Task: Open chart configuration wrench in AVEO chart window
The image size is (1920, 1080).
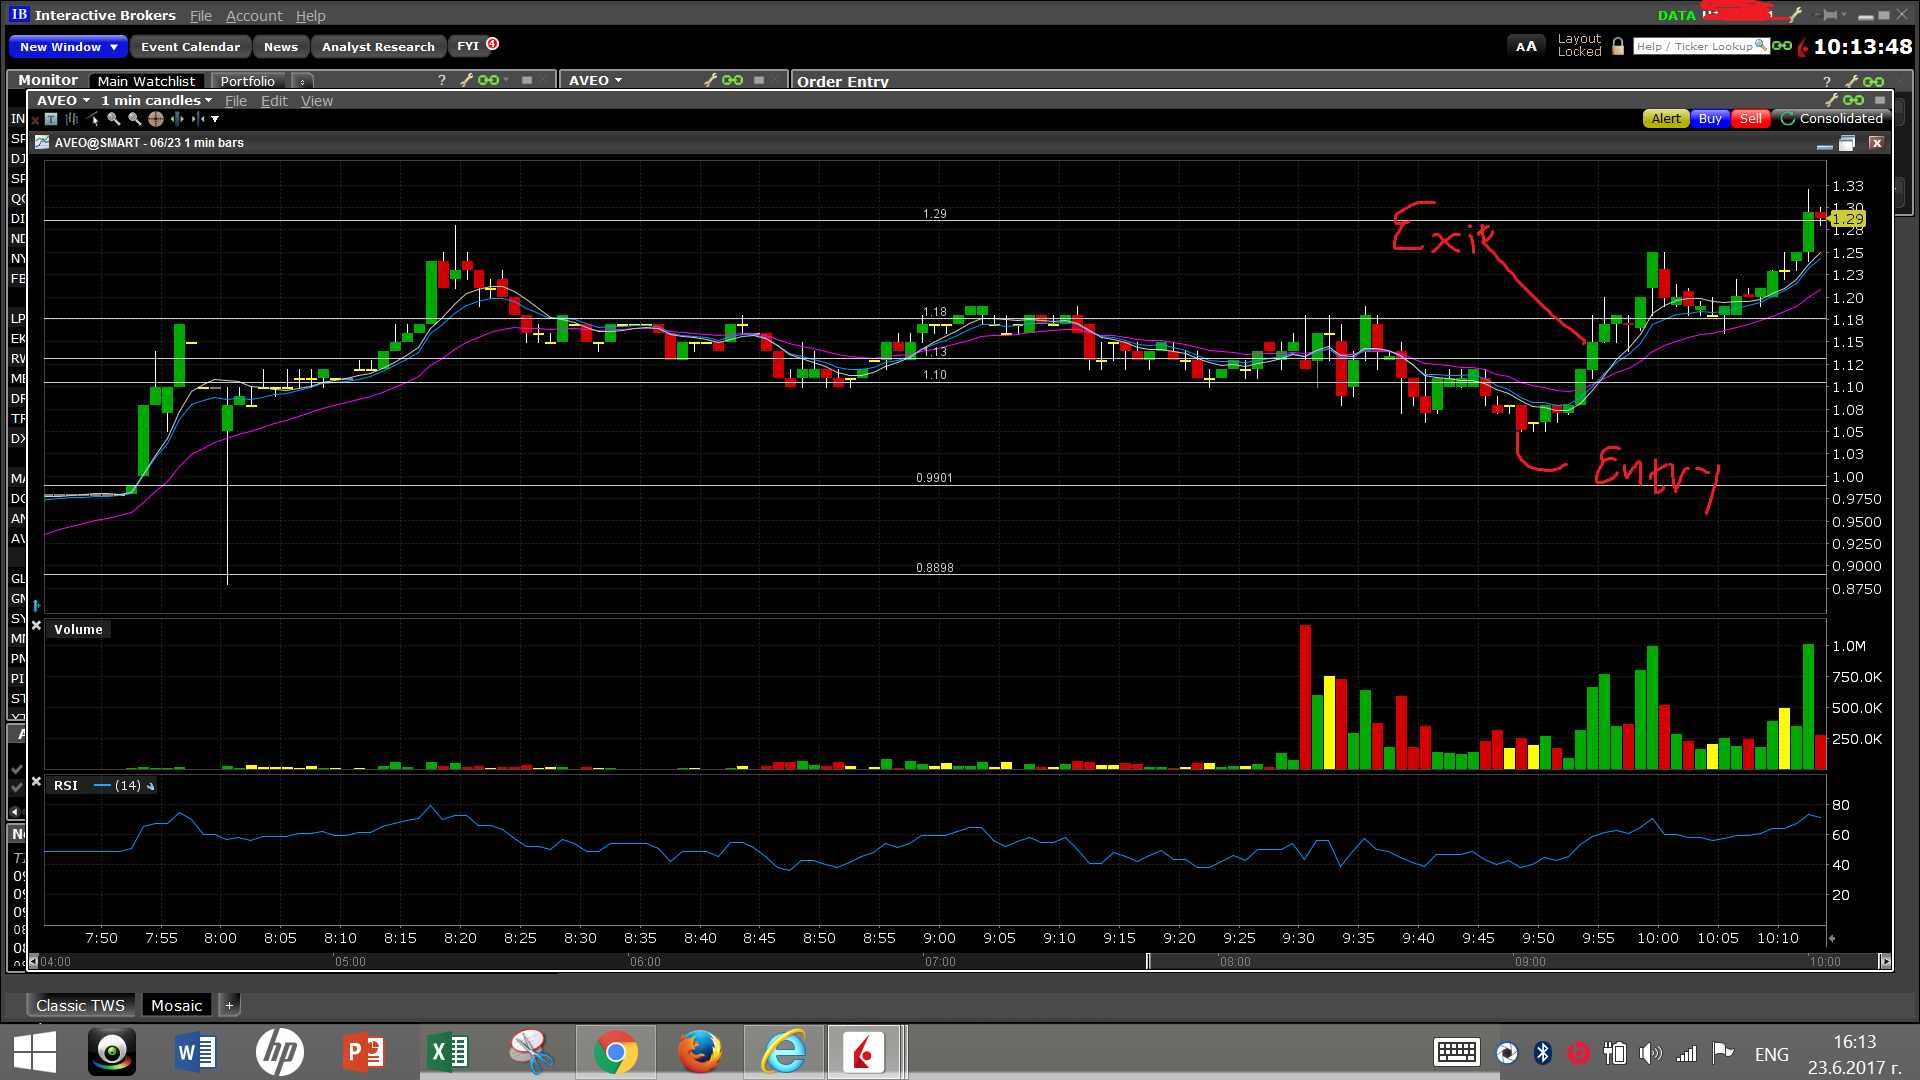Action: pos(1832,100)
